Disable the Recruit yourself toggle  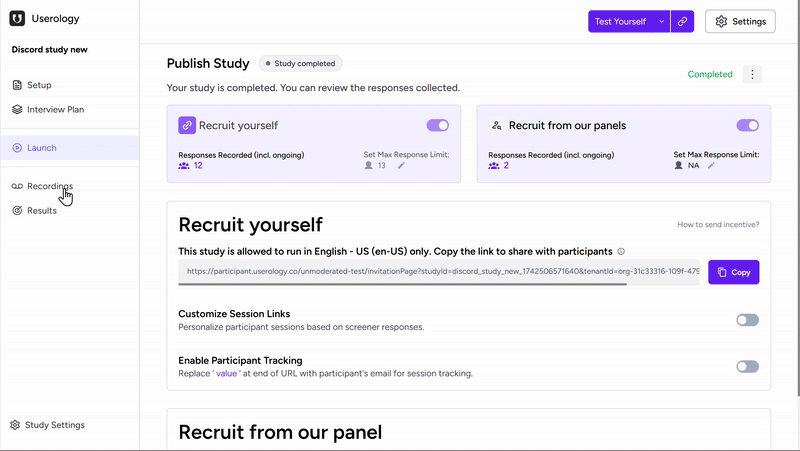tap(438, 126)
